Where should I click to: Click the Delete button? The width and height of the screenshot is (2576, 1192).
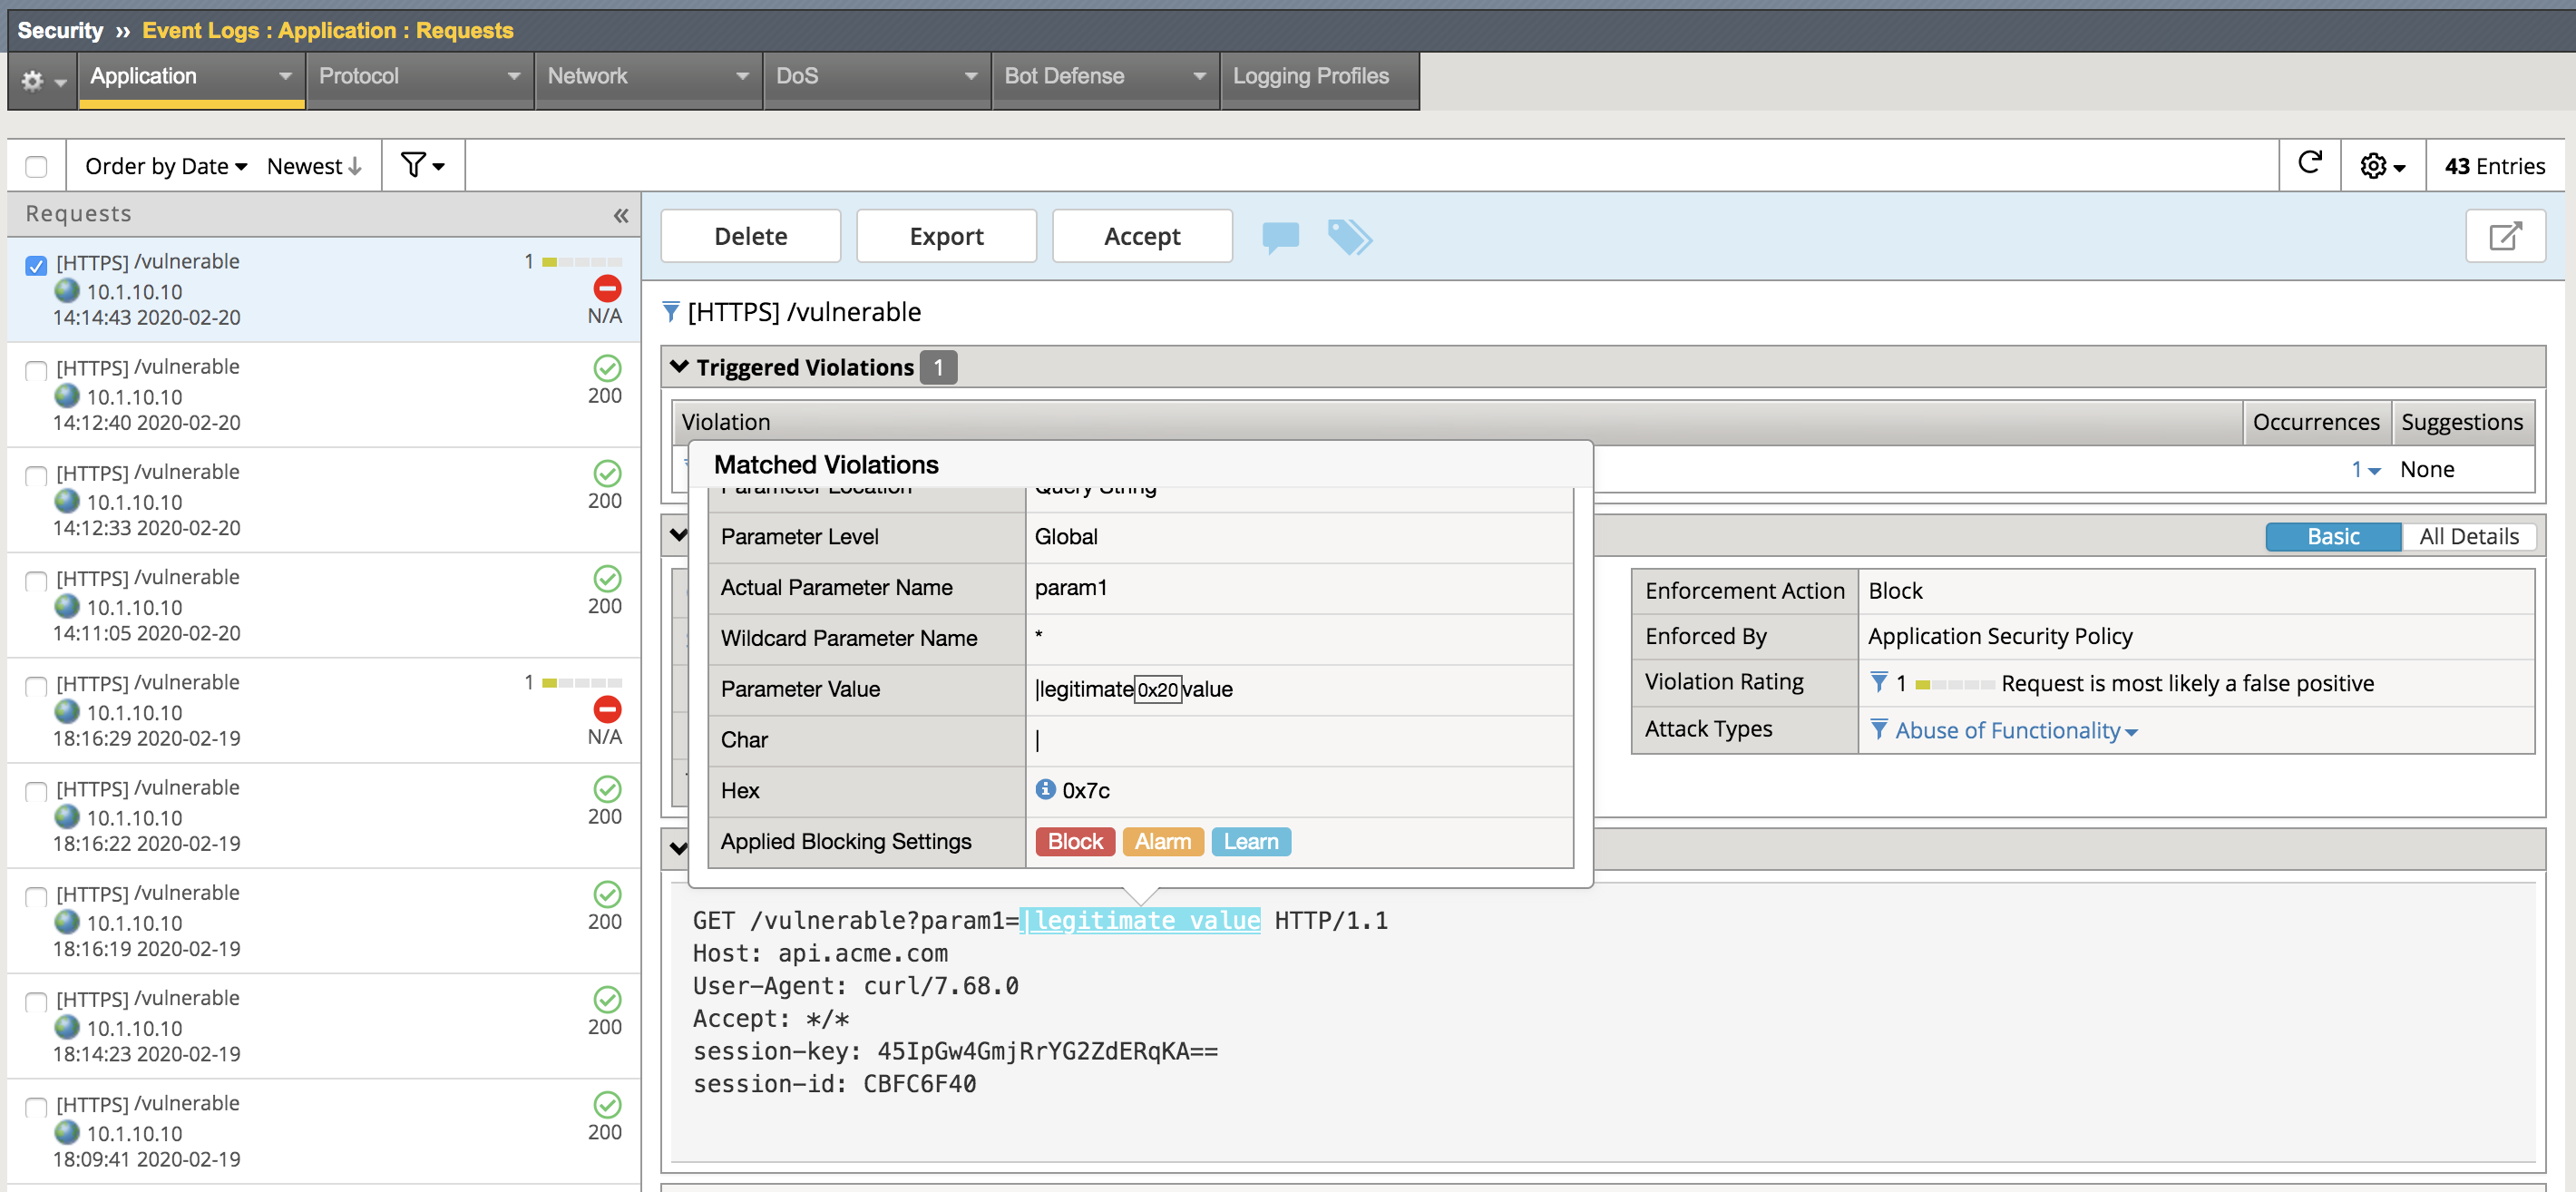750,236
